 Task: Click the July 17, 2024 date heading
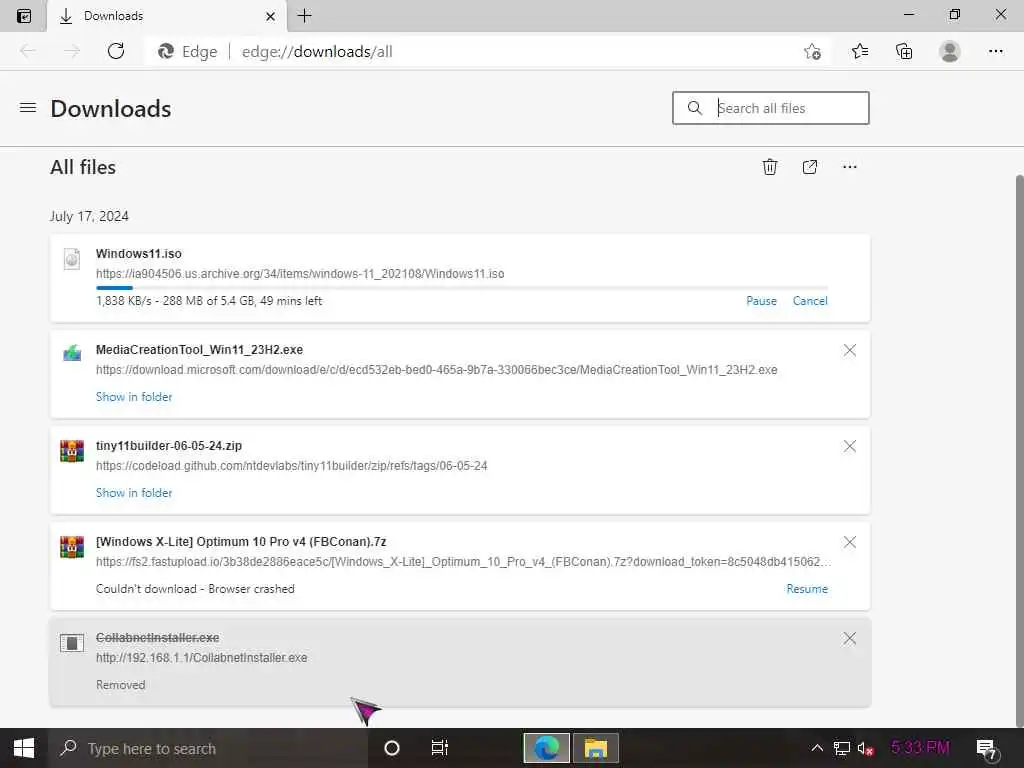coord(89,216)
